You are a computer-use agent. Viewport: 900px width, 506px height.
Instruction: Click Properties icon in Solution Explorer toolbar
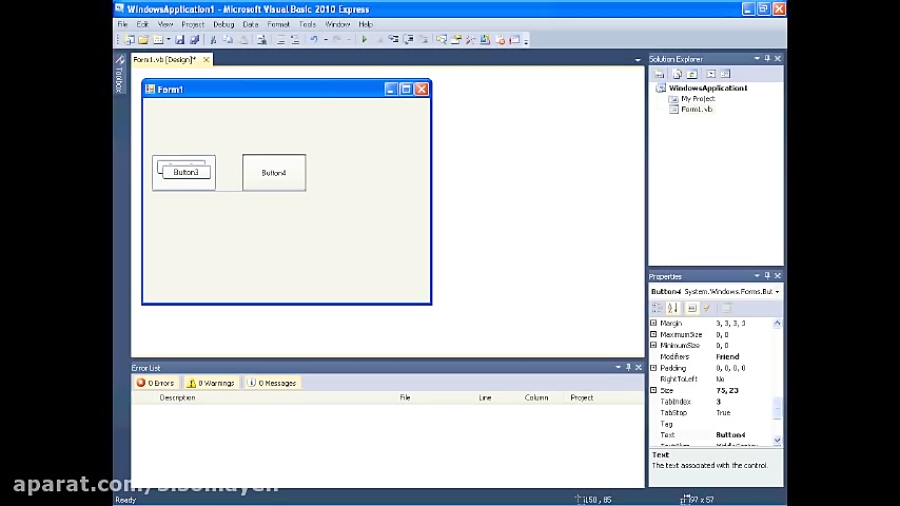pyautogui.click(x=660, y=74)
